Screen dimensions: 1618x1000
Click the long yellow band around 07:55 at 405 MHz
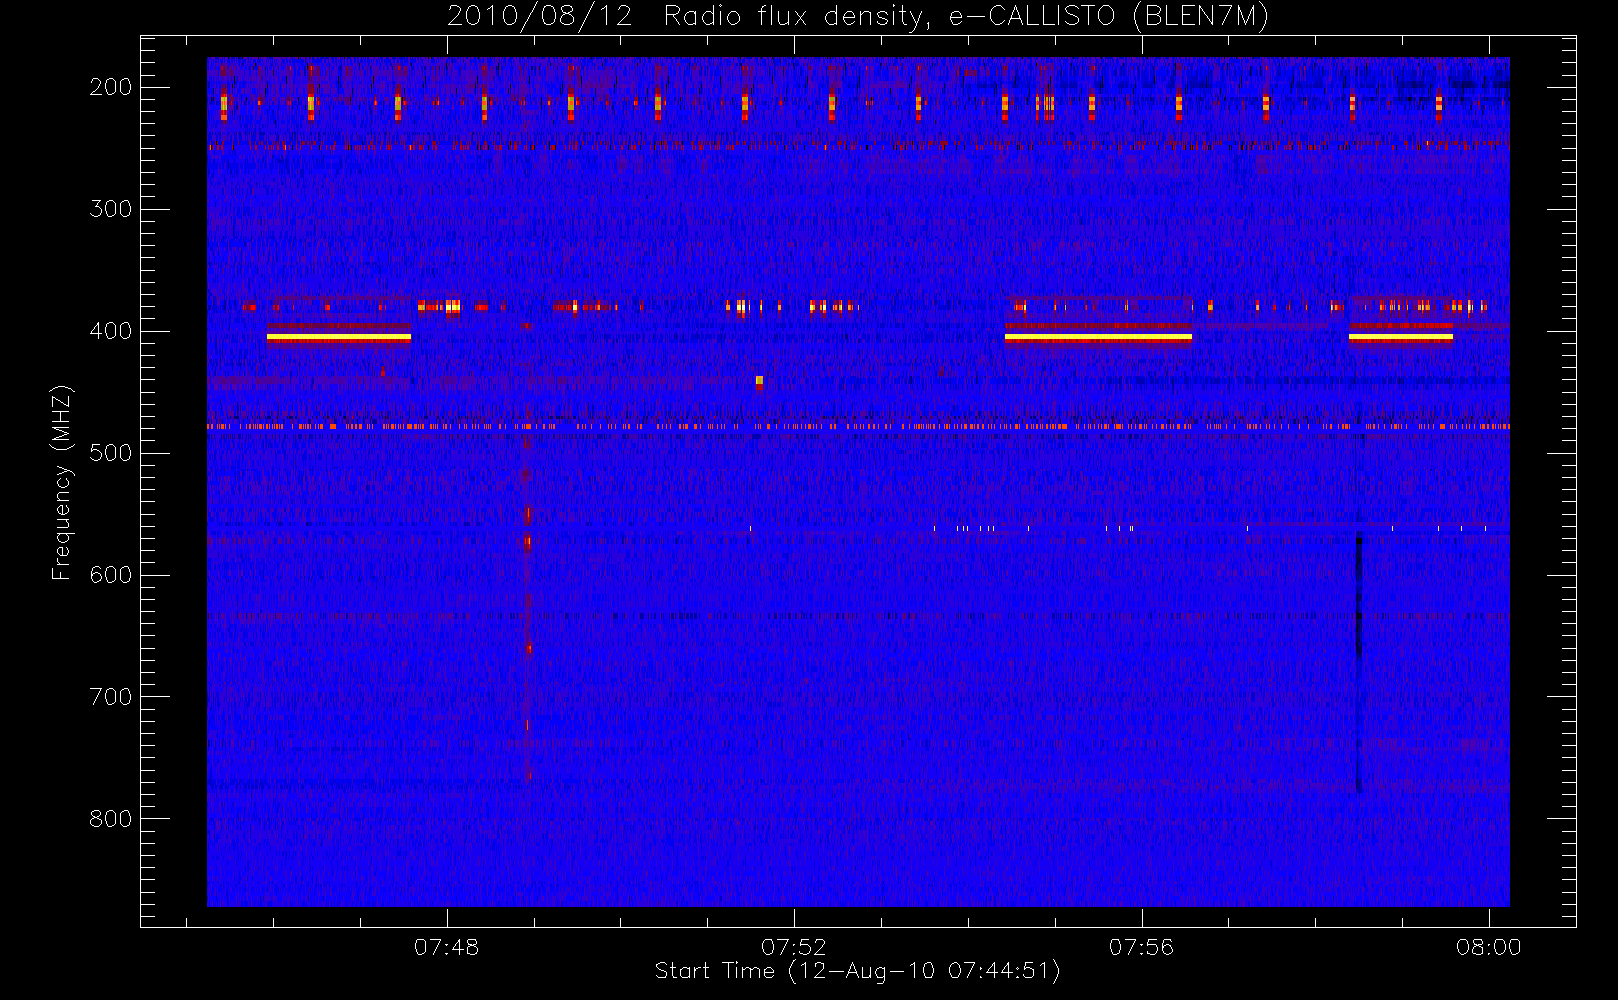pyautogui.click(x=1098, y=338)
